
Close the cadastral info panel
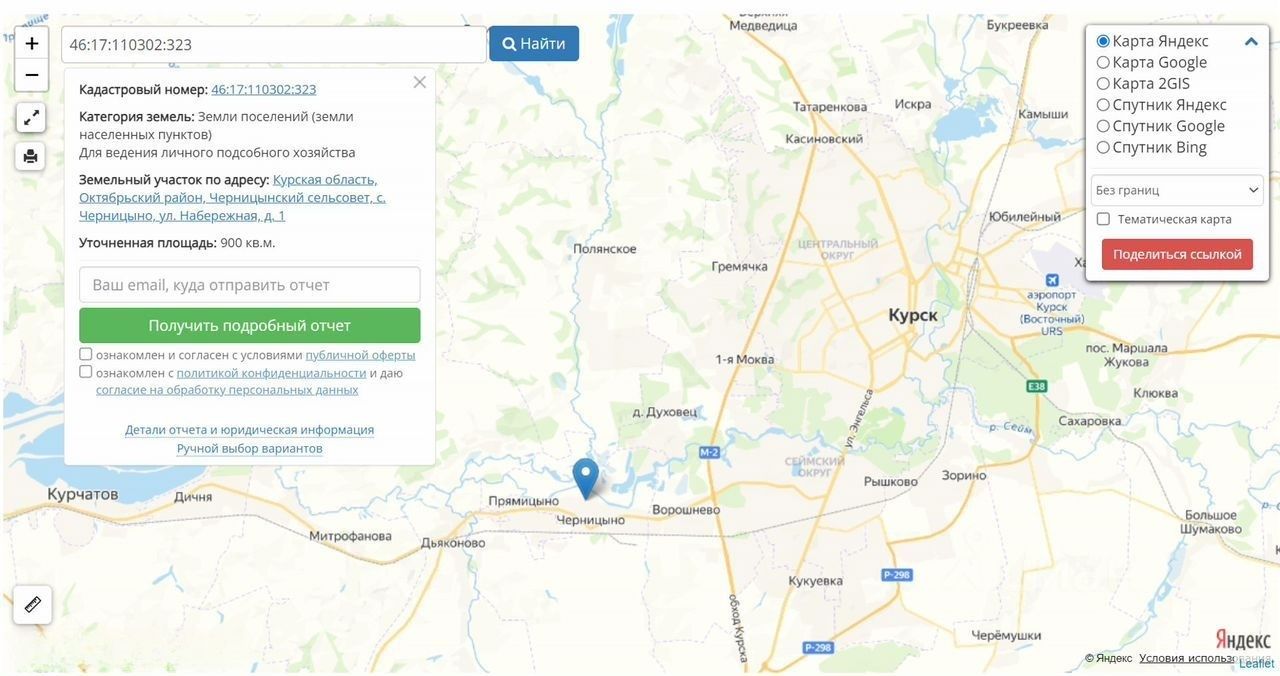tap(420, 82)
